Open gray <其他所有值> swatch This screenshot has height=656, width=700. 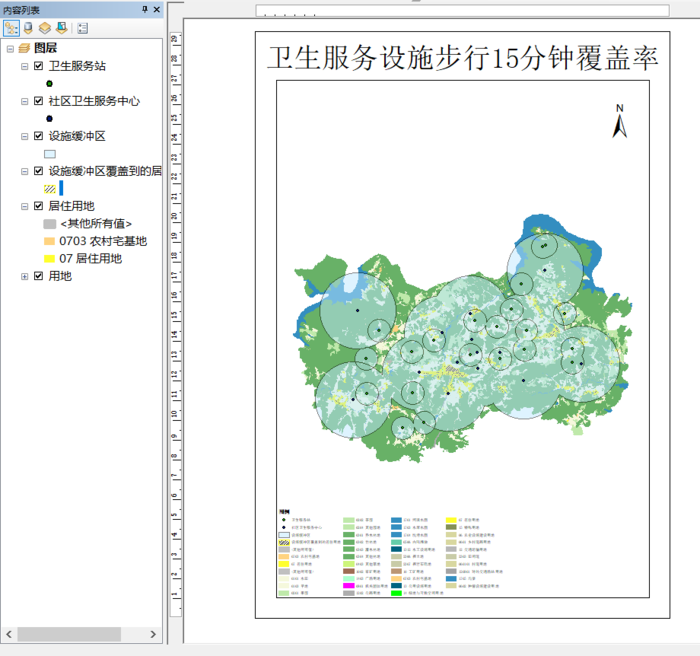click(x=50, y=224)
